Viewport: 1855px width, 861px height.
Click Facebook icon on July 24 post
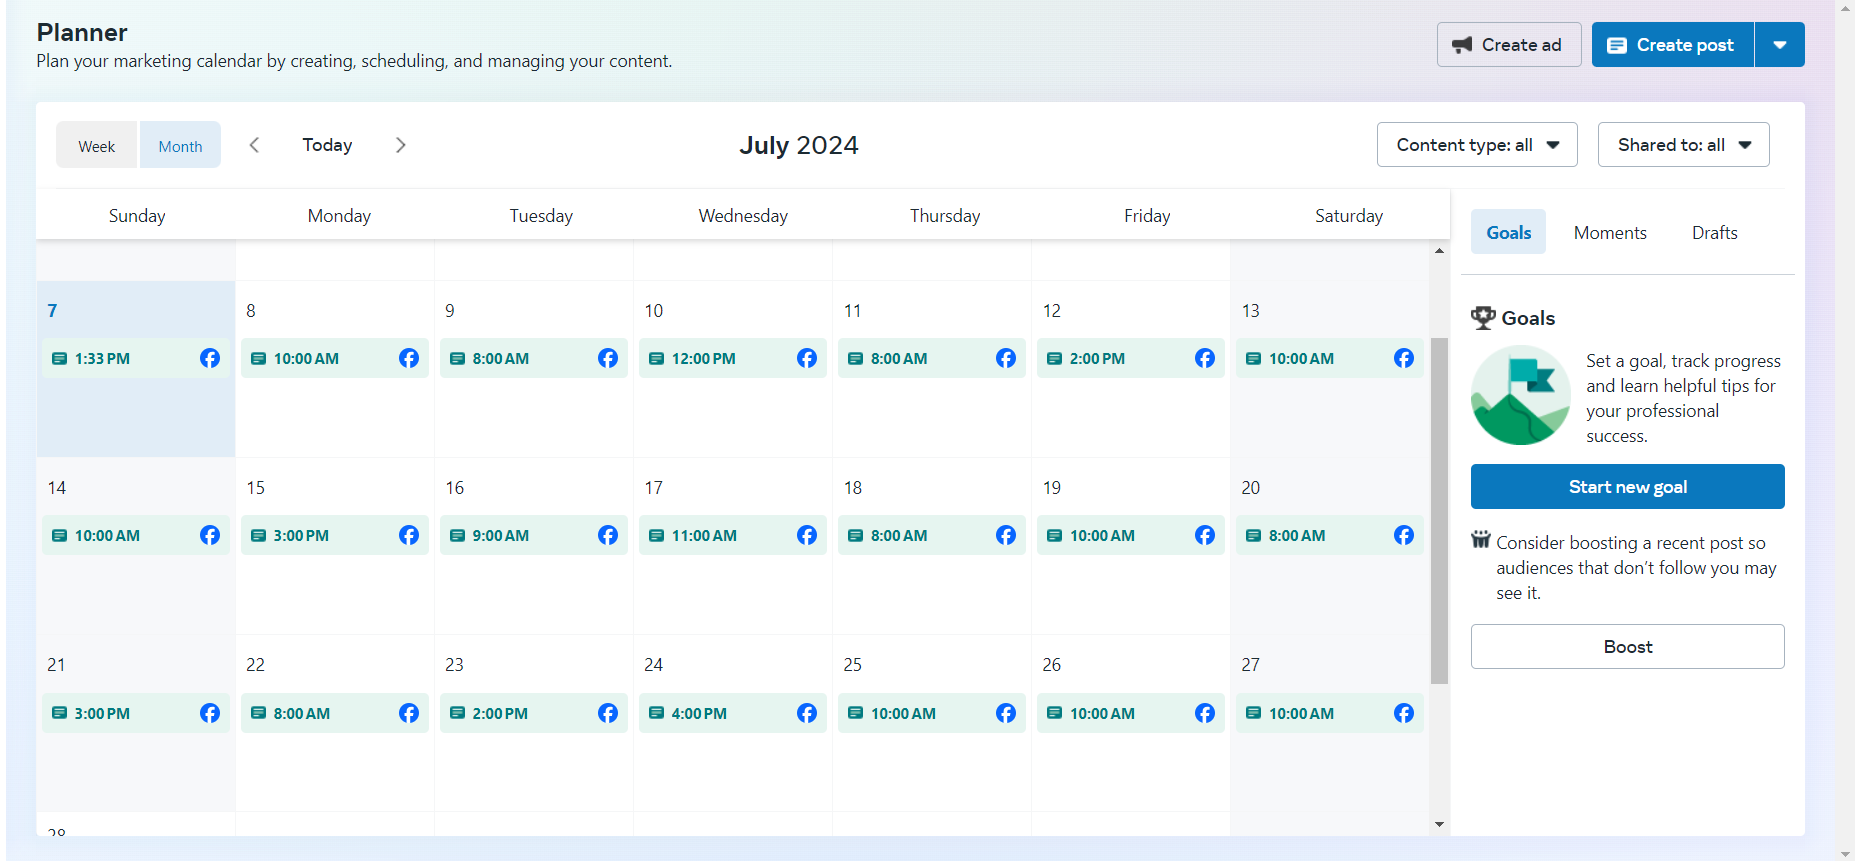(807, 713)
